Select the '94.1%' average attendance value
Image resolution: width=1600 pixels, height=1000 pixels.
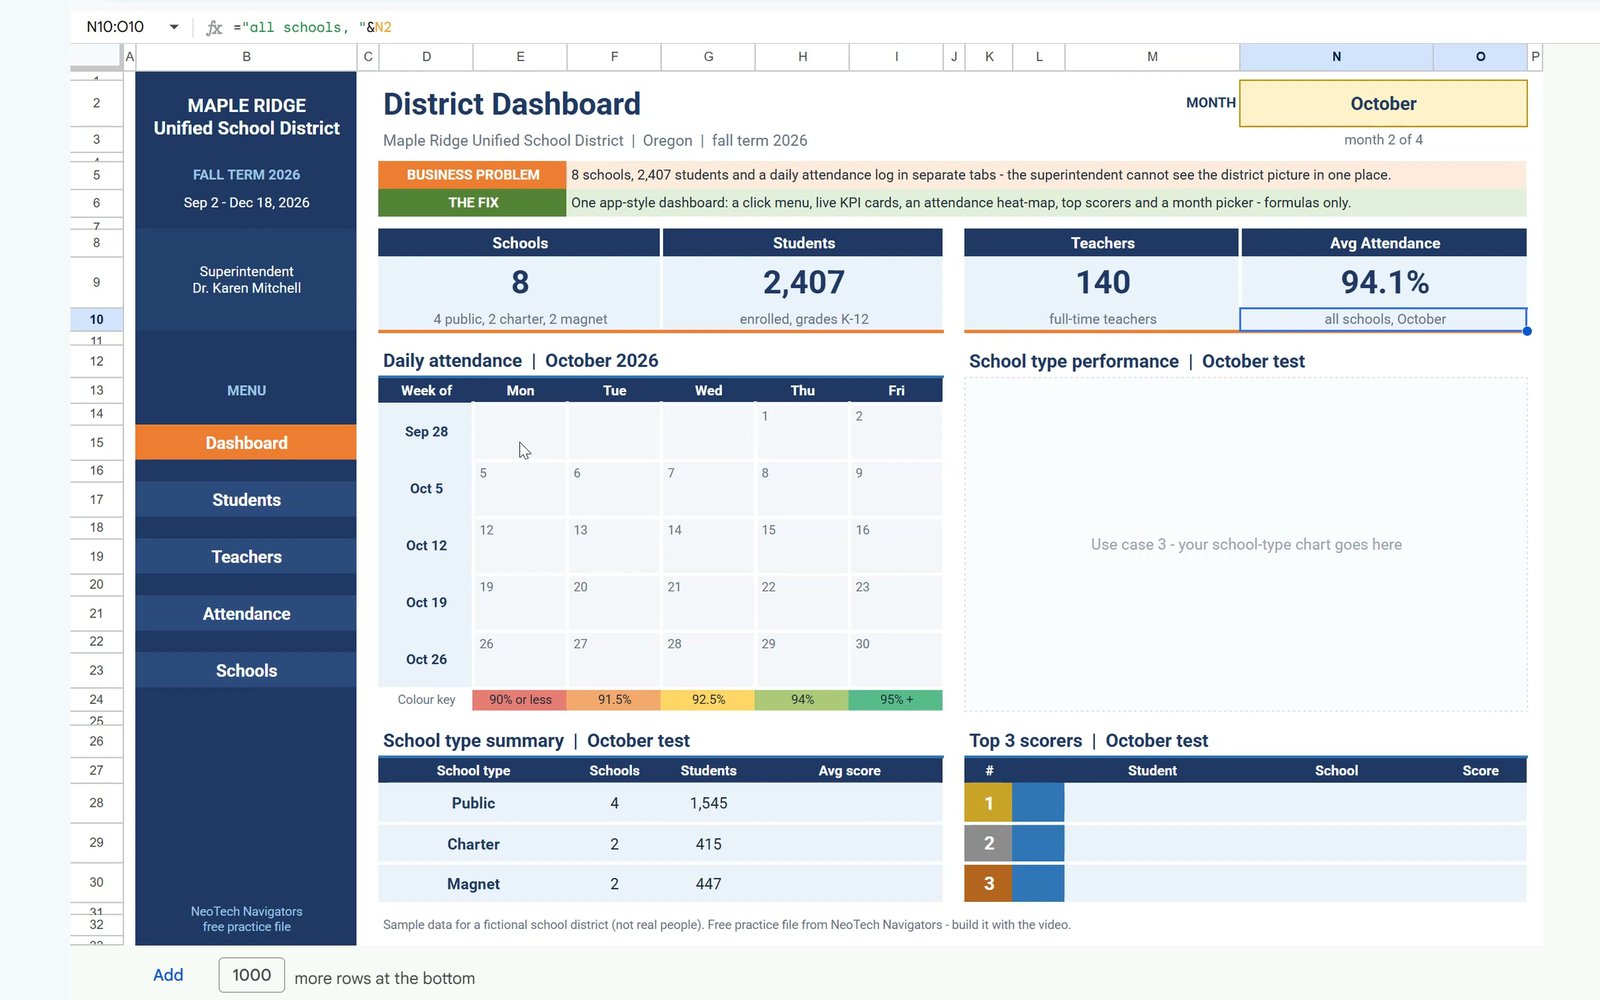(1384, 283)
